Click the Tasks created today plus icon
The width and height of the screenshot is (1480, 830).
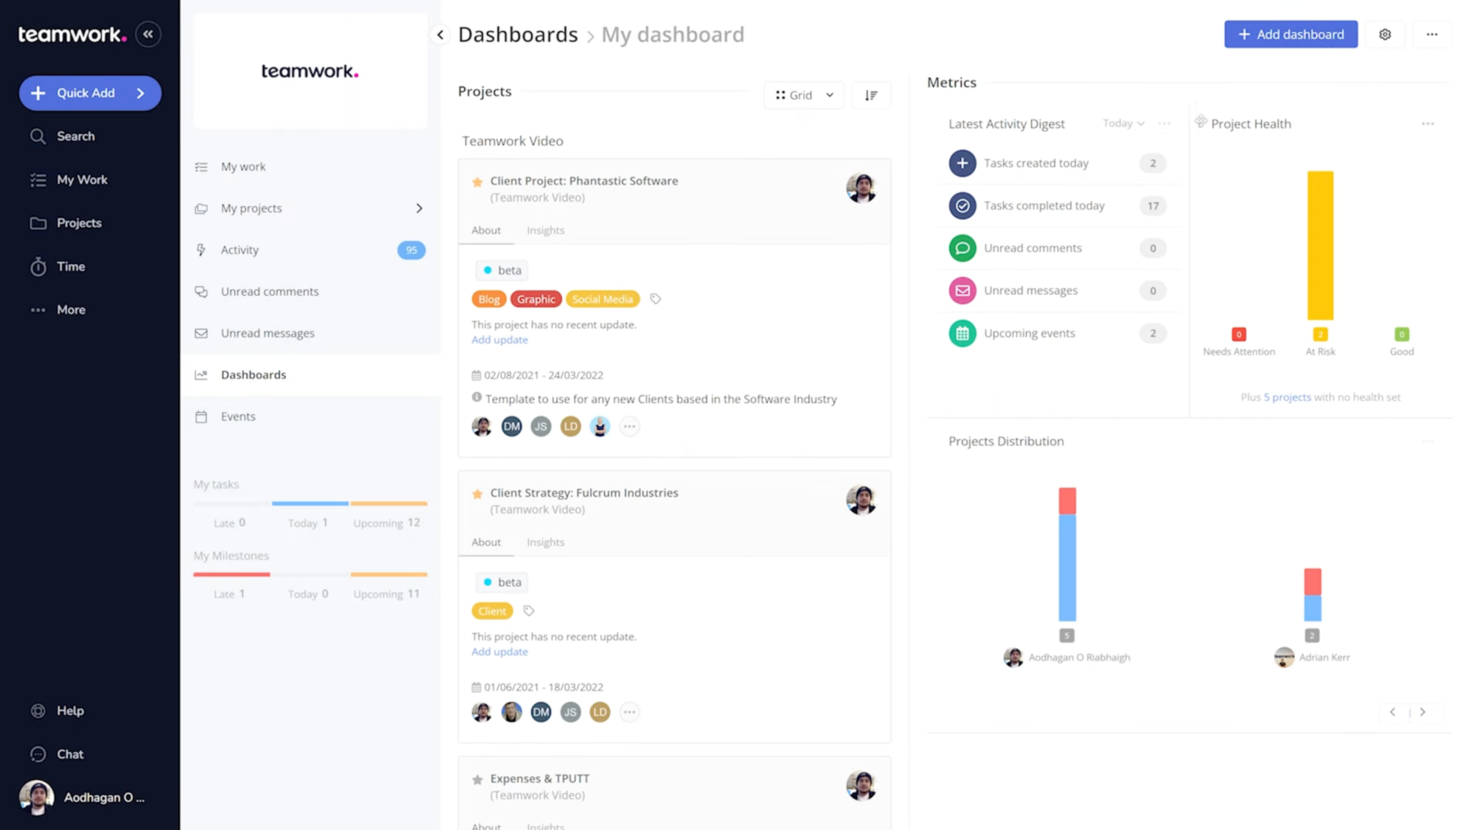coord(962,163)
